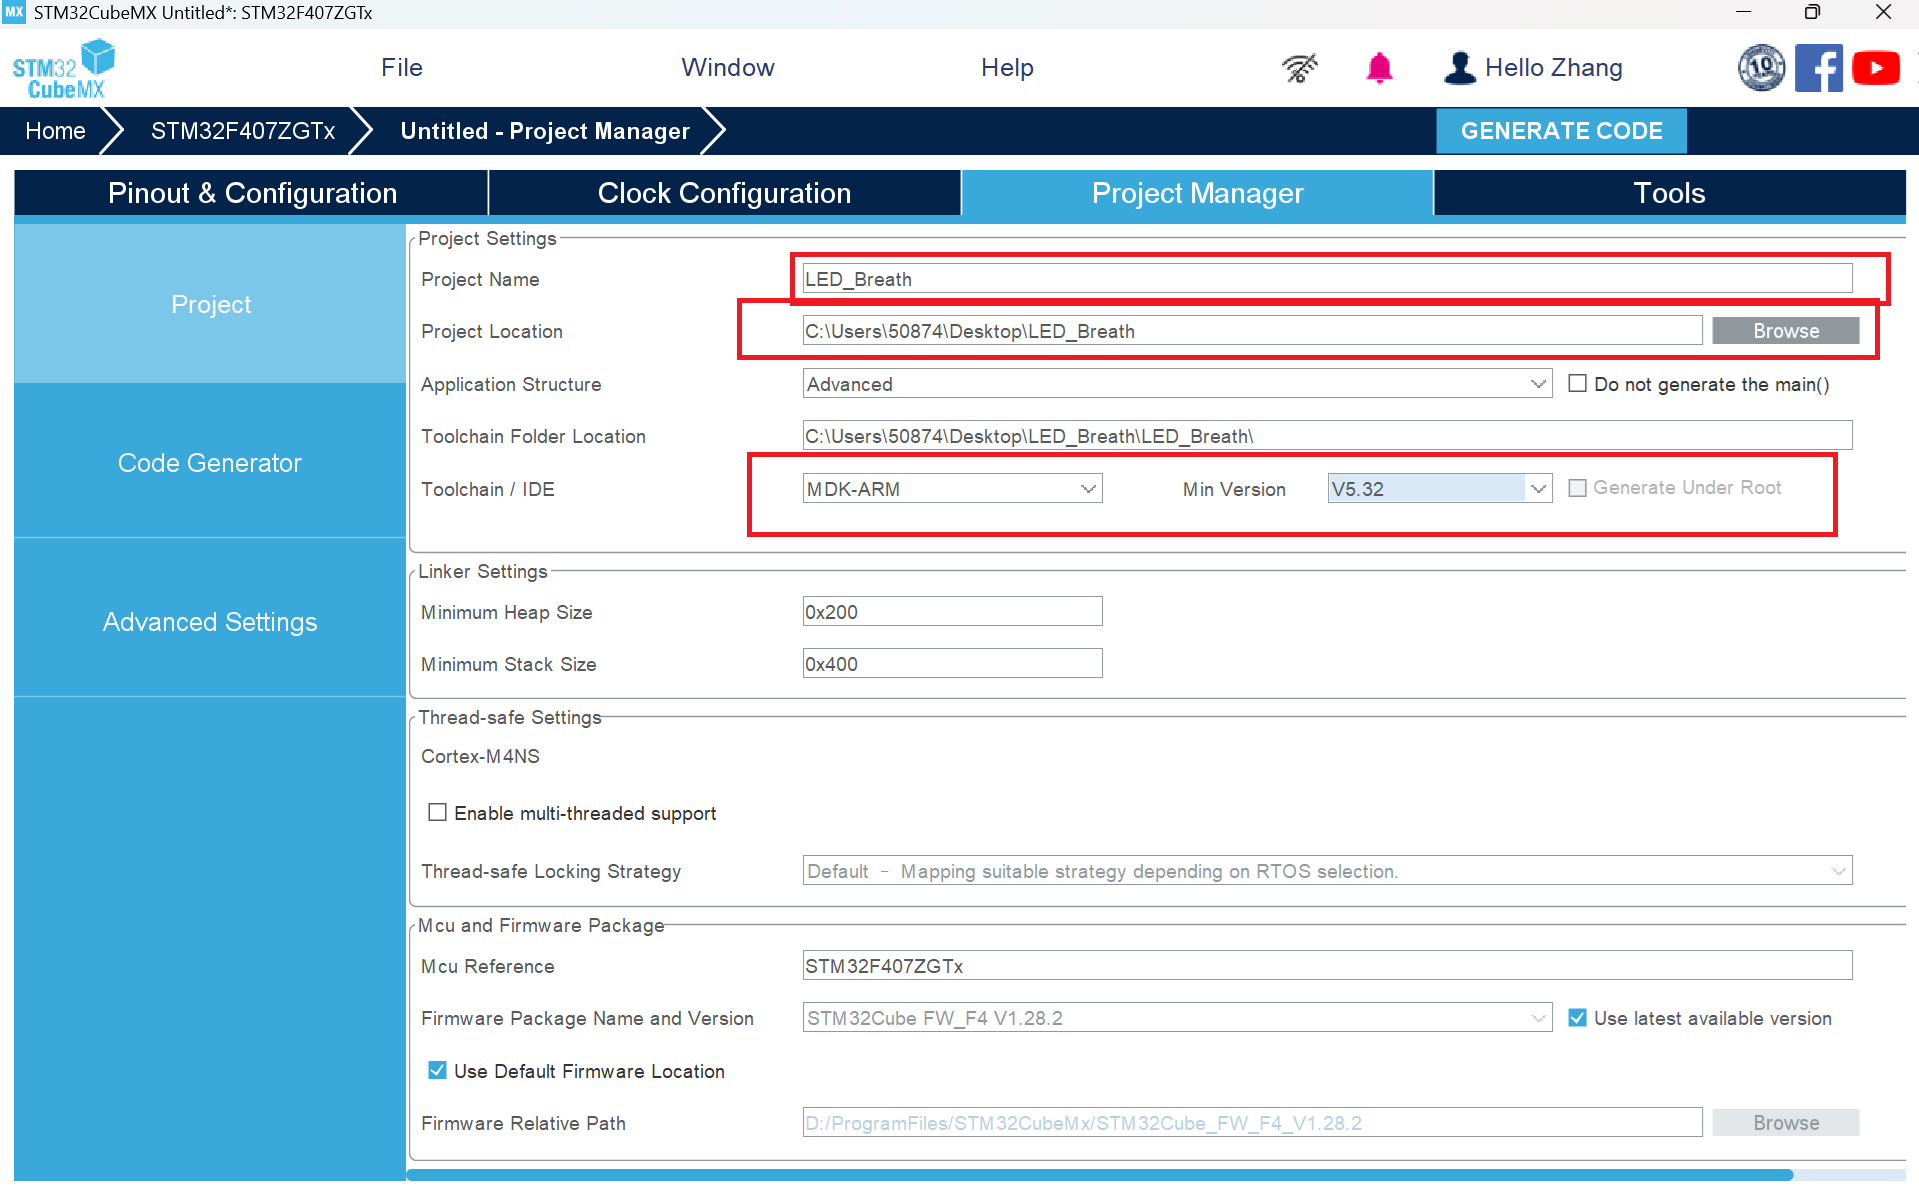Click the 'Min Version' label
Viewport: 1919px width, 1194px height.
click(1234, 489)
